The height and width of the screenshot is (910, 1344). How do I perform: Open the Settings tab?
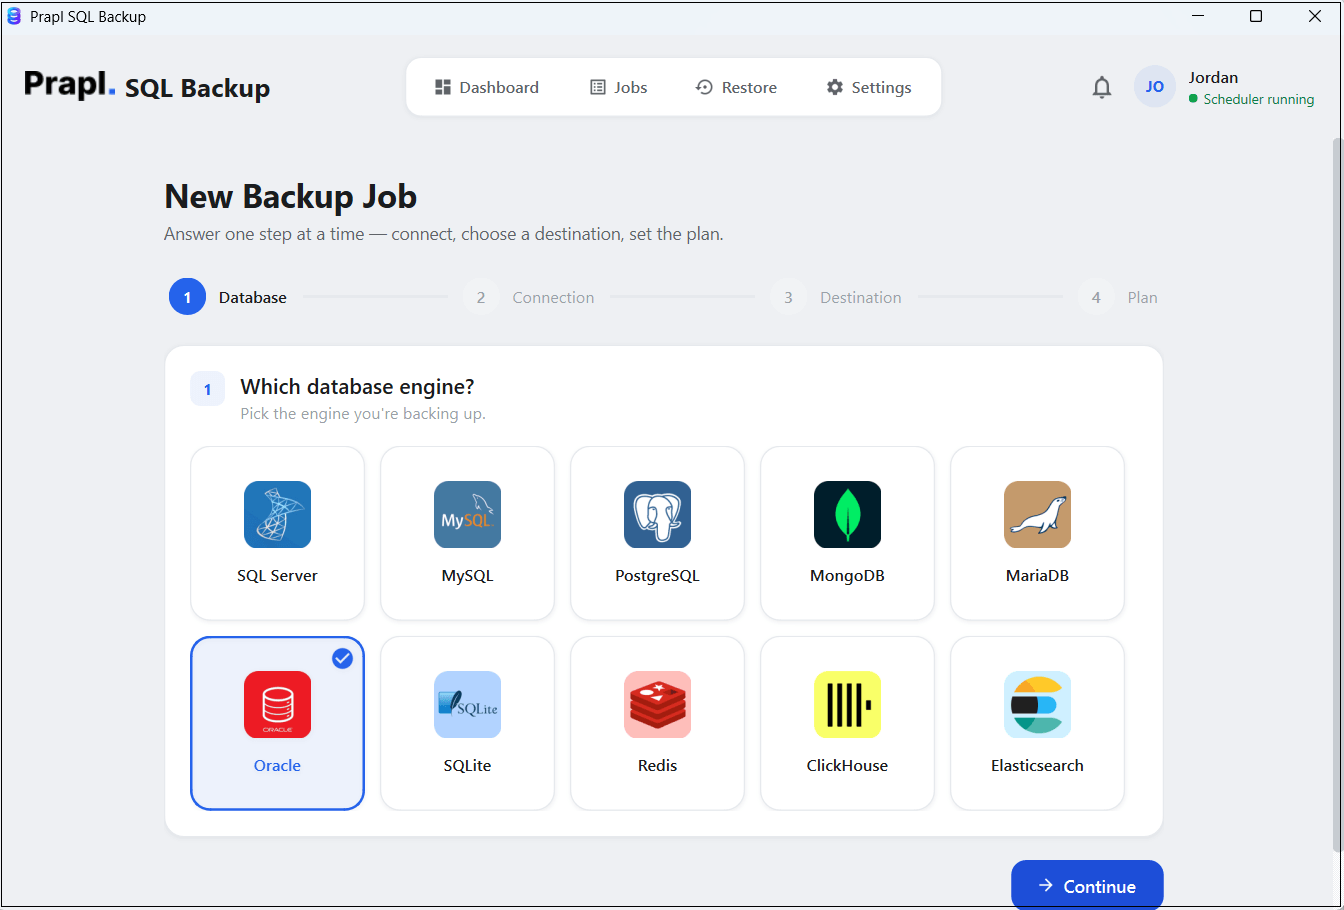869,88
